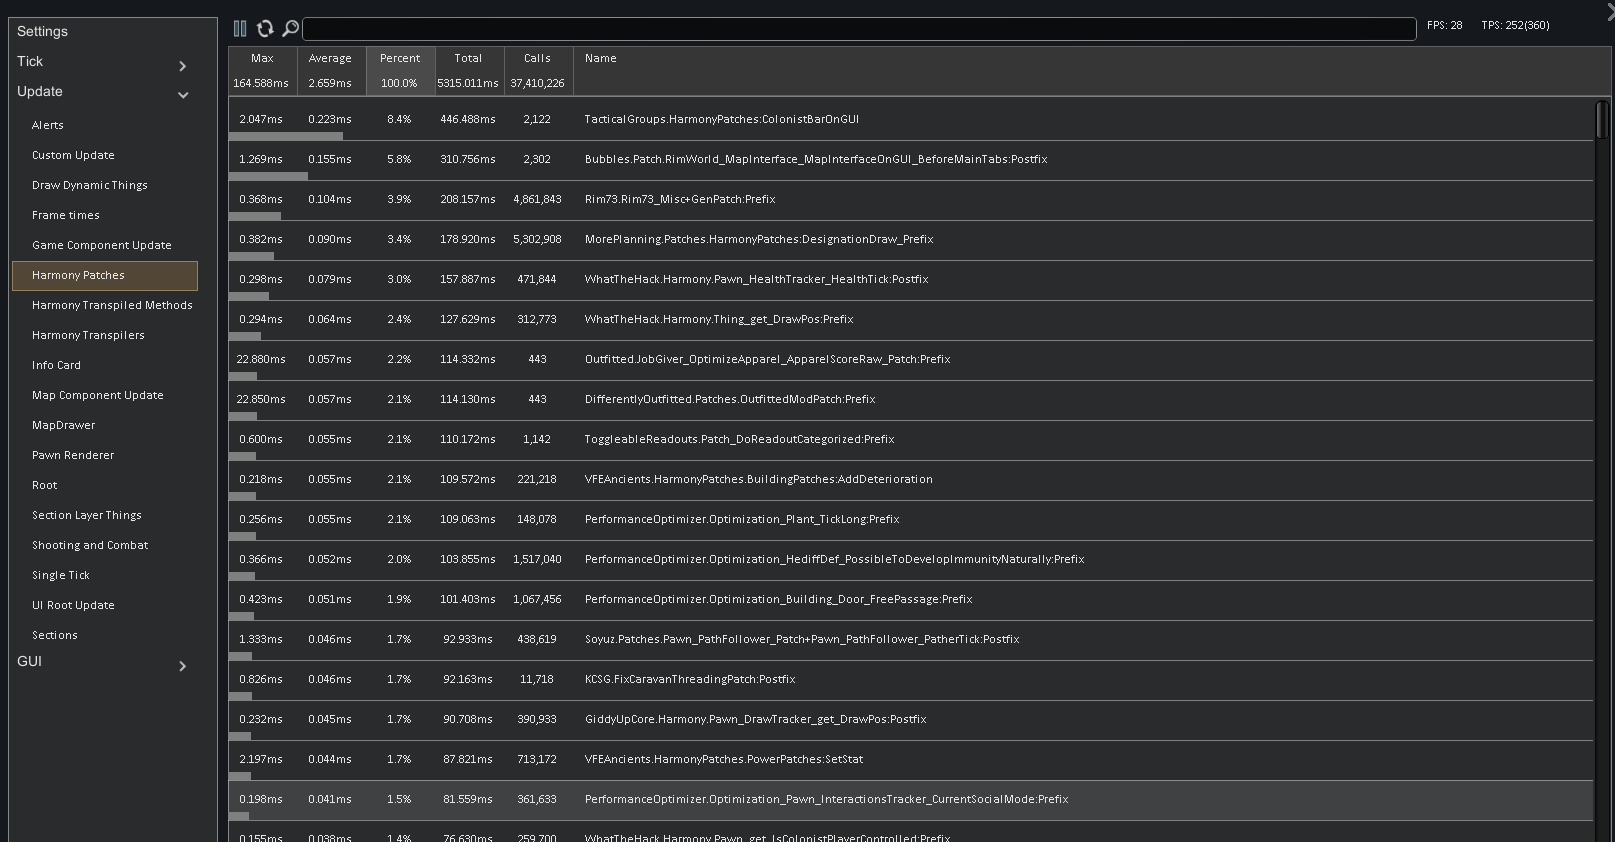This screenshot has height=842, width=1615.
Task: Click the refresh icon in the toolbar
Action: point(265,29)
